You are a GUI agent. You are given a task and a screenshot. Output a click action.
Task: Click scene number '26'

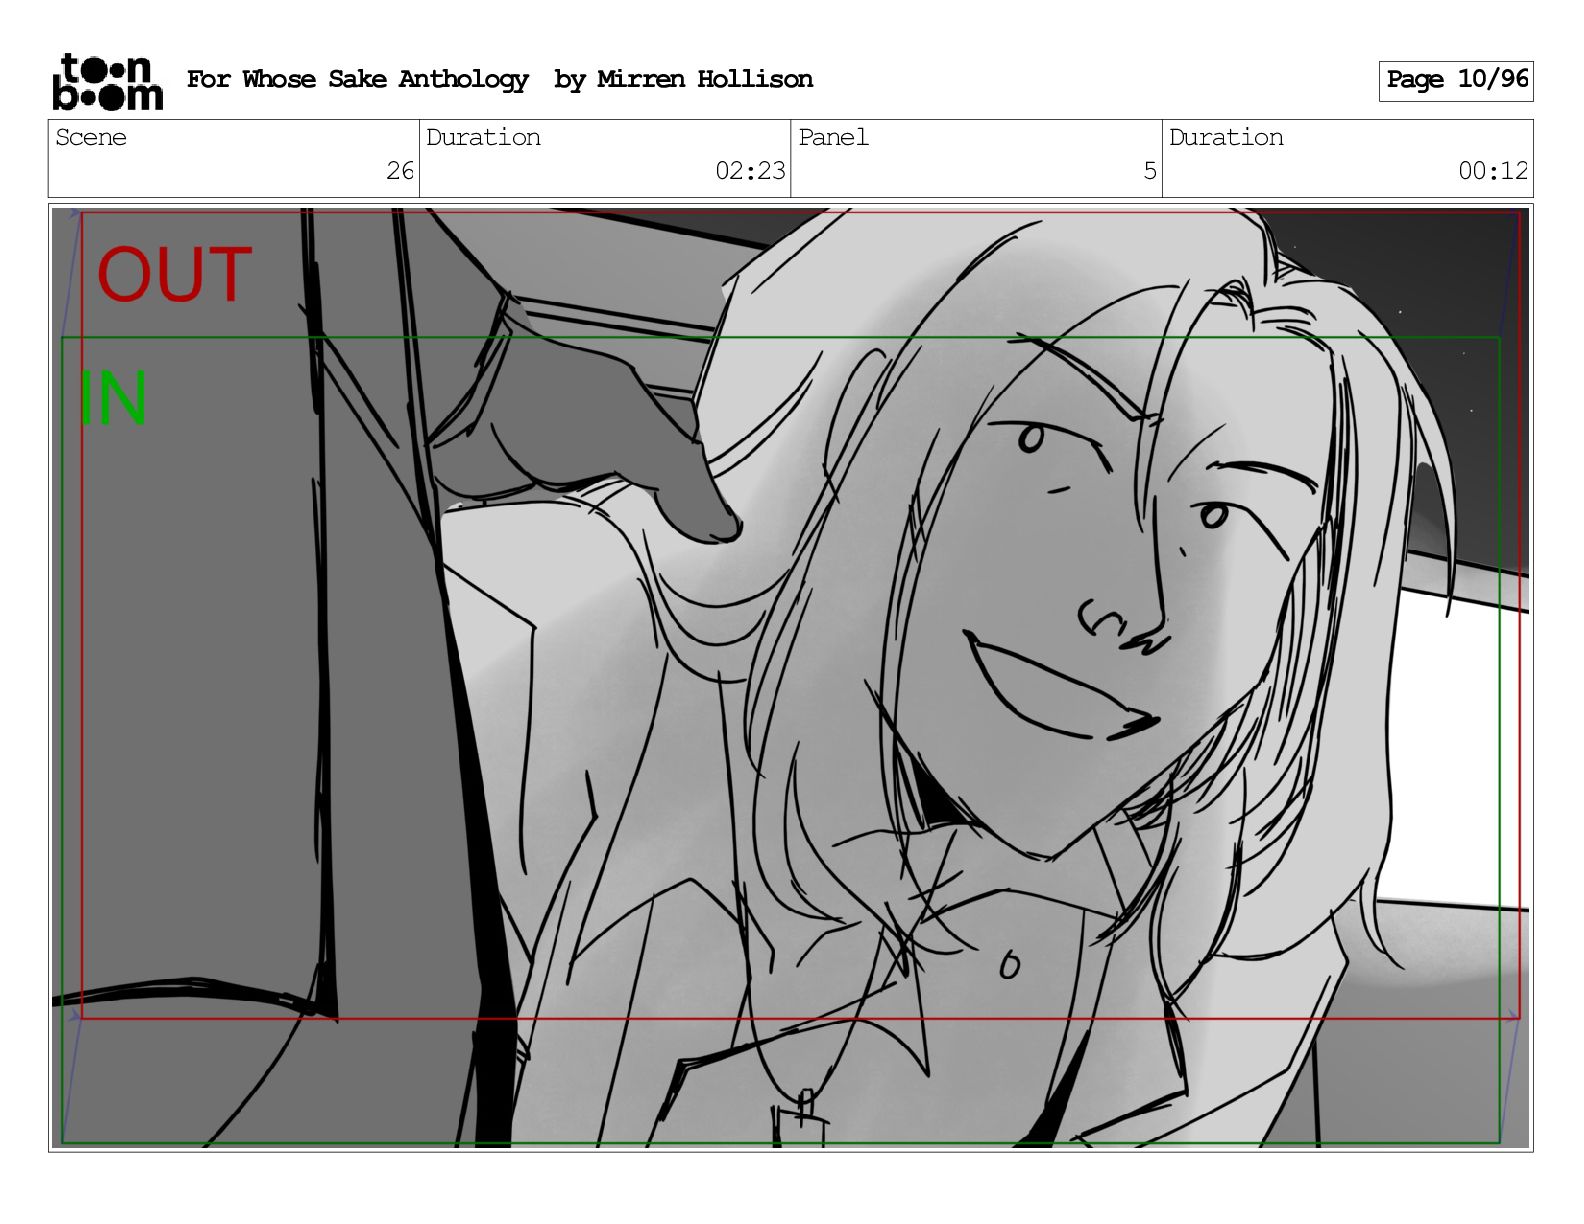click(x=400, y=171)
